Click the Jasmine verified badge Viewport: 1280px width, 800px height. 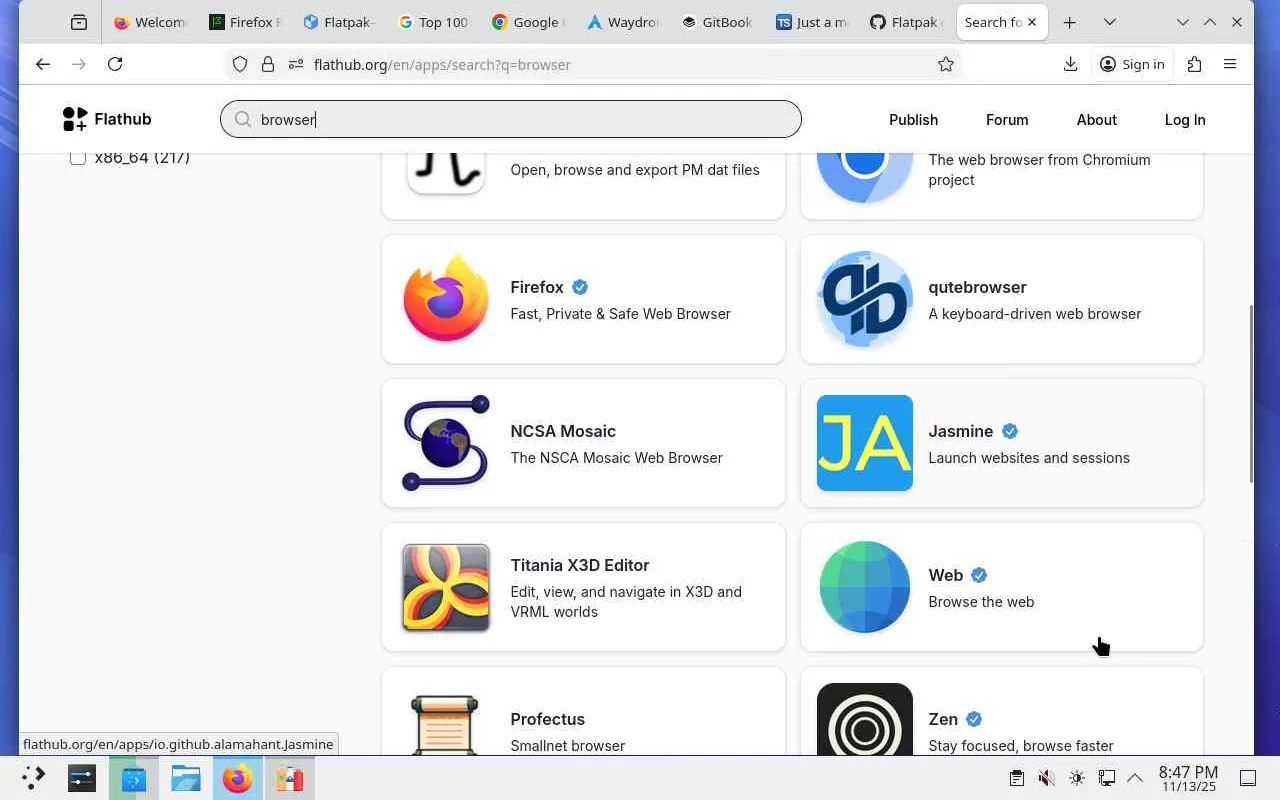(1010, 431)
